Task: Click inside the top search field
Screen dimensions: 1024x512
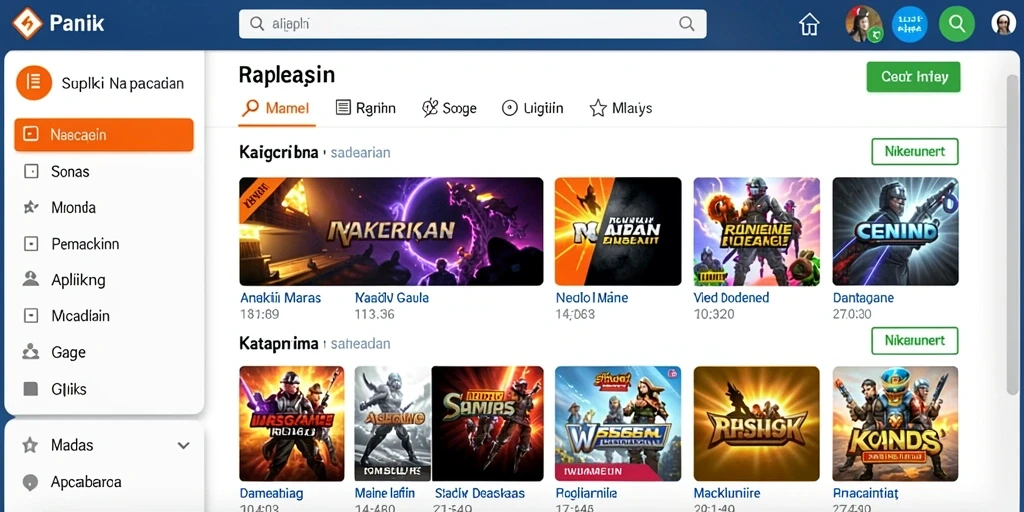Action: (x=473, y=24)
